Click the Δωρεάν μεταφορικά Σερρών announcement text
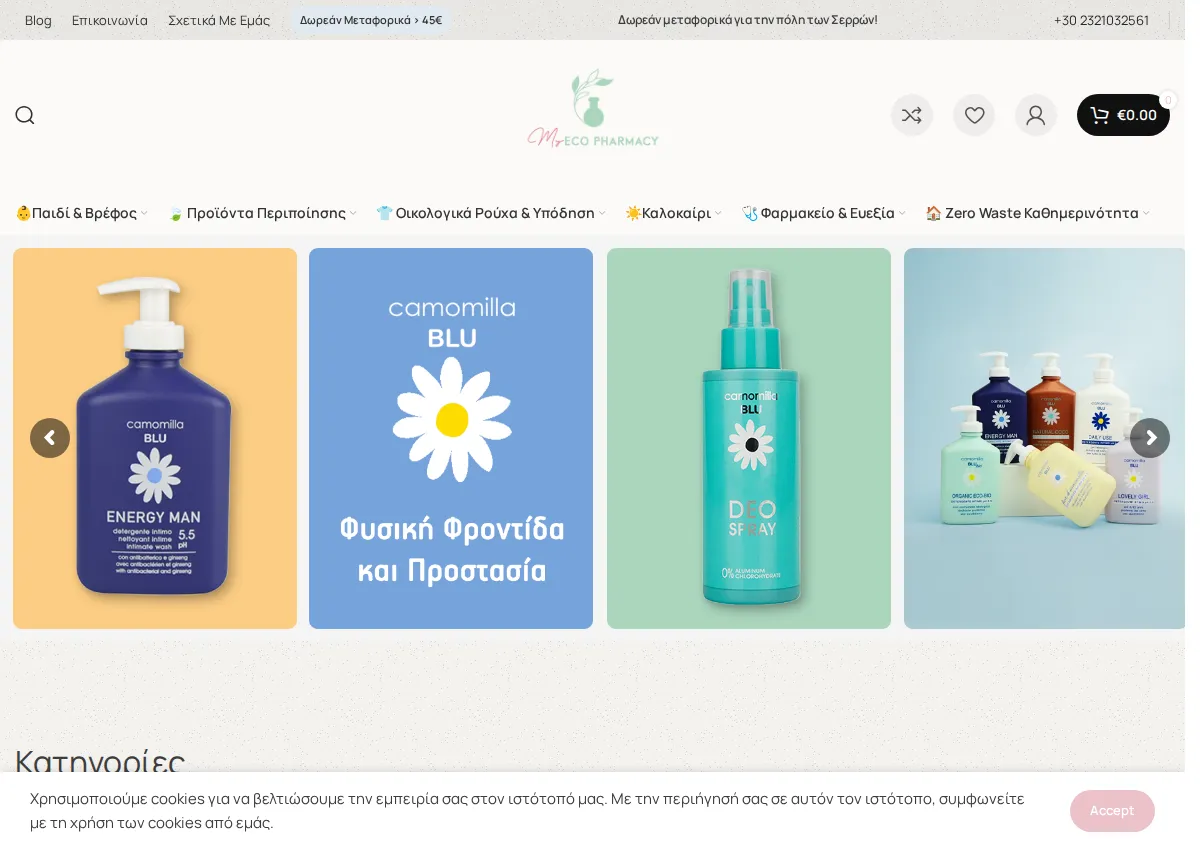Viewport: 1200px width, 850px height. pyautogui.click(x=747, y=20)
